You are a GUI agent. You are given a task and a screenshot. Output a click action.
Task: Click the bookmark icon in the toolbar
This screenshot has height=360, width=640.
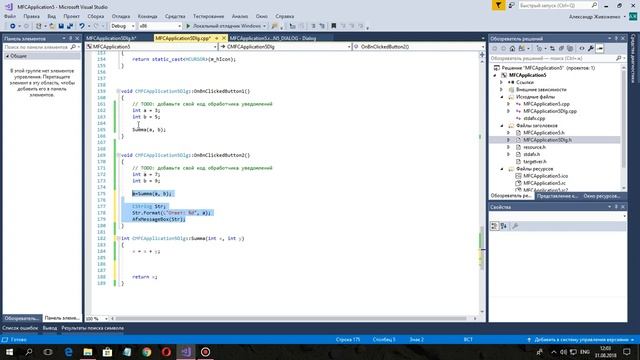[333, 26]
